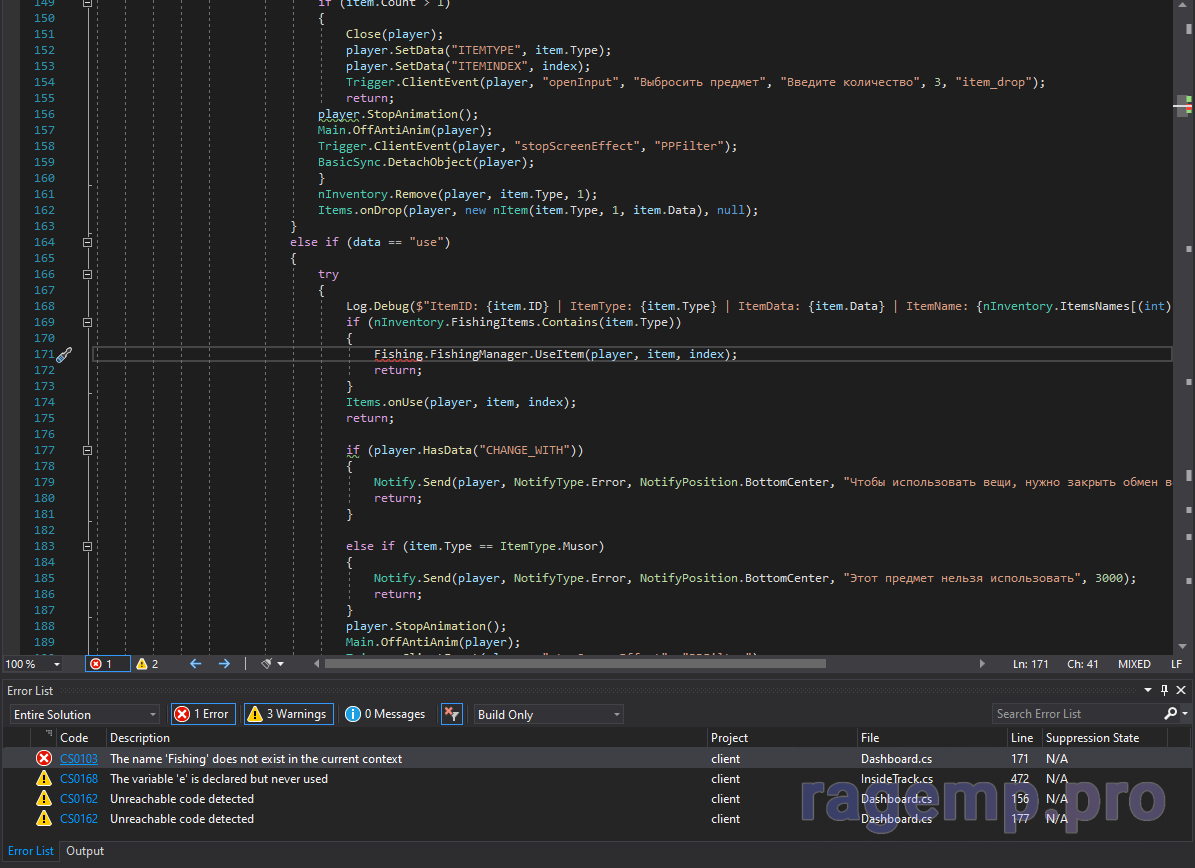Image resolution: width=1195 pixels, height=868 pixels.
Task: Click in the Search Error List field
Action: click(1075, 714)
